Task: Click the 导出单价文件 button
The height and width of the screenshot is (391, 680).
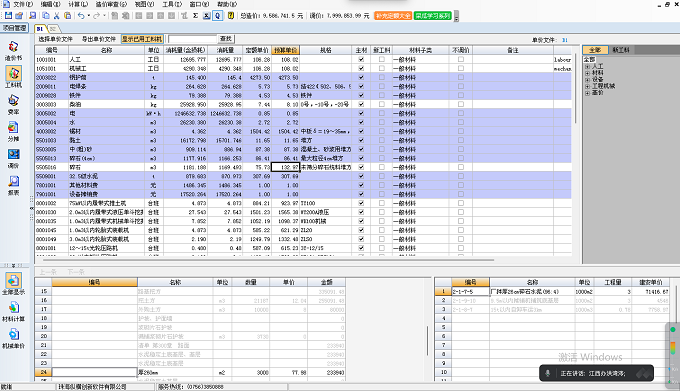Action: point(99,39)
